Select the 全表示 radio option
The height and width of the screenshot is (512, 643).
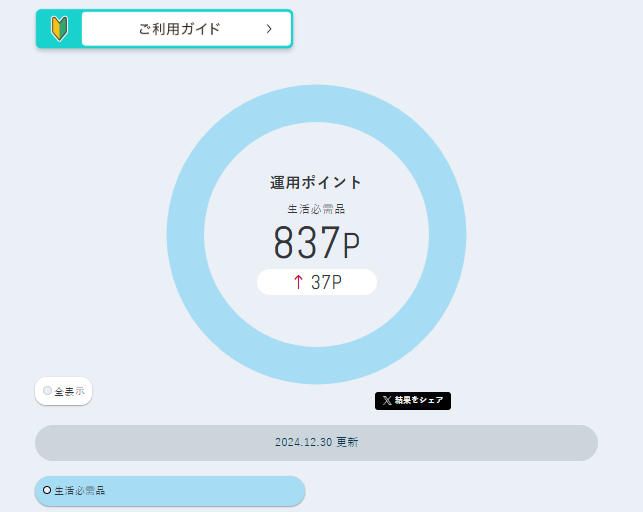point(63,391)
